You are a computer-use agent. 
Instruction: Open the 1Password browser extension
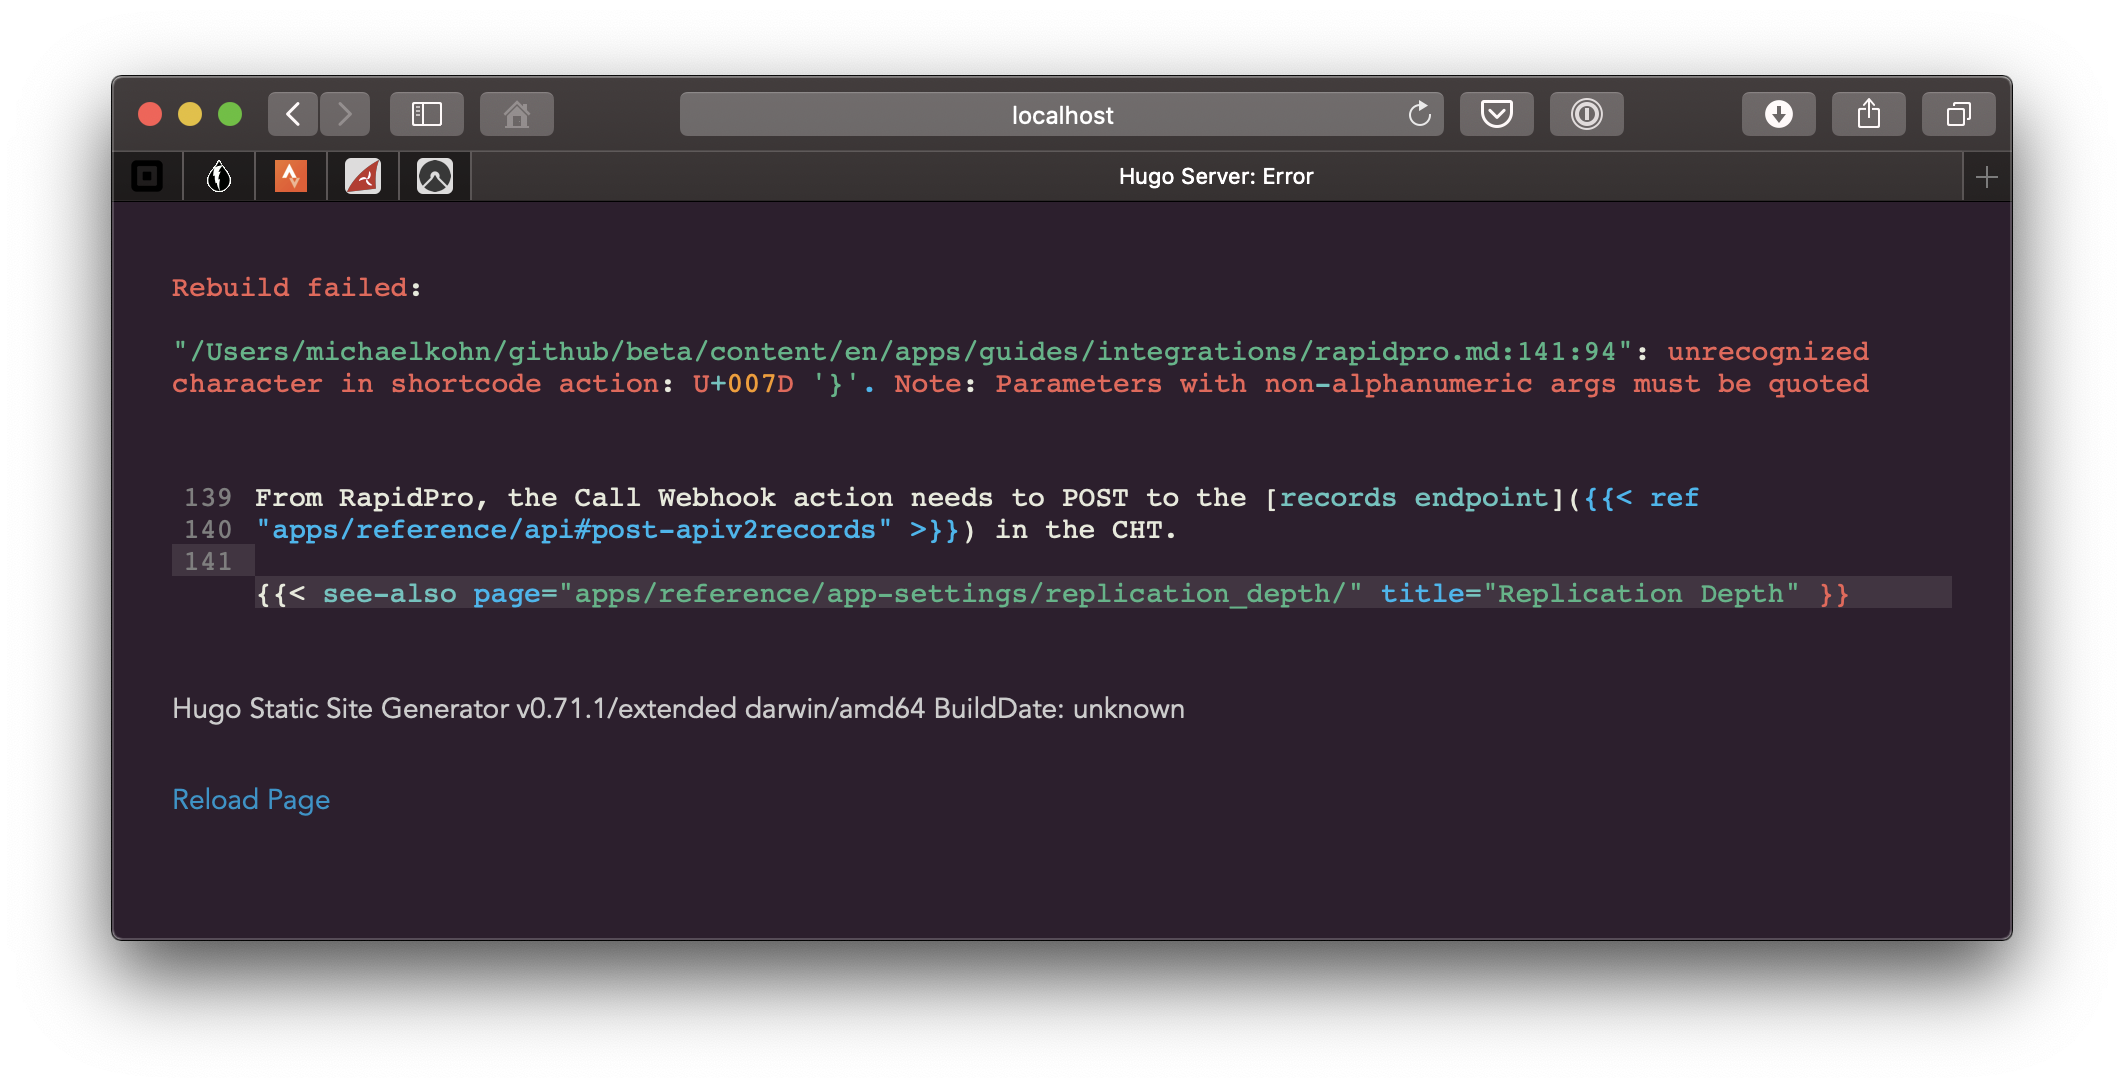pos(1585,113)
